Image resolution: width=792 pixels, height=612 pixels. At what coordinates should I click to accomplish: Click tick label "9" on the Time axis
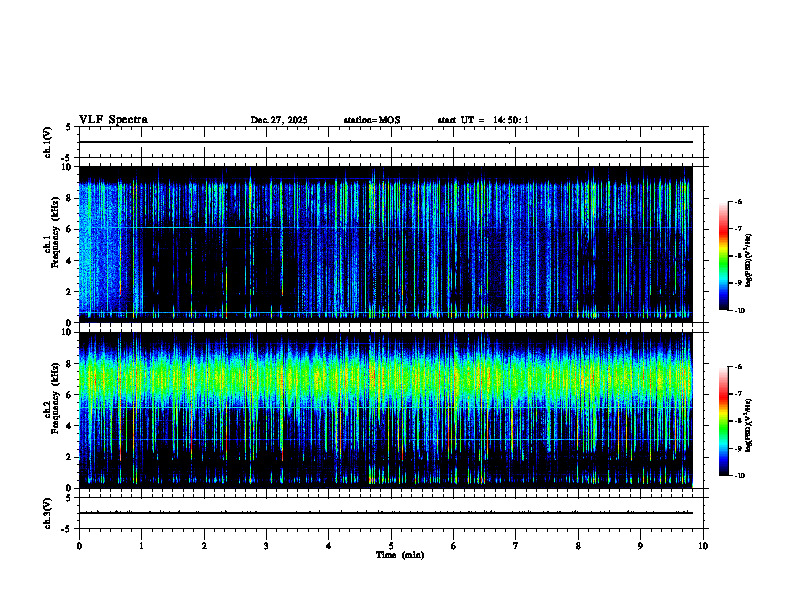[640, 546]
